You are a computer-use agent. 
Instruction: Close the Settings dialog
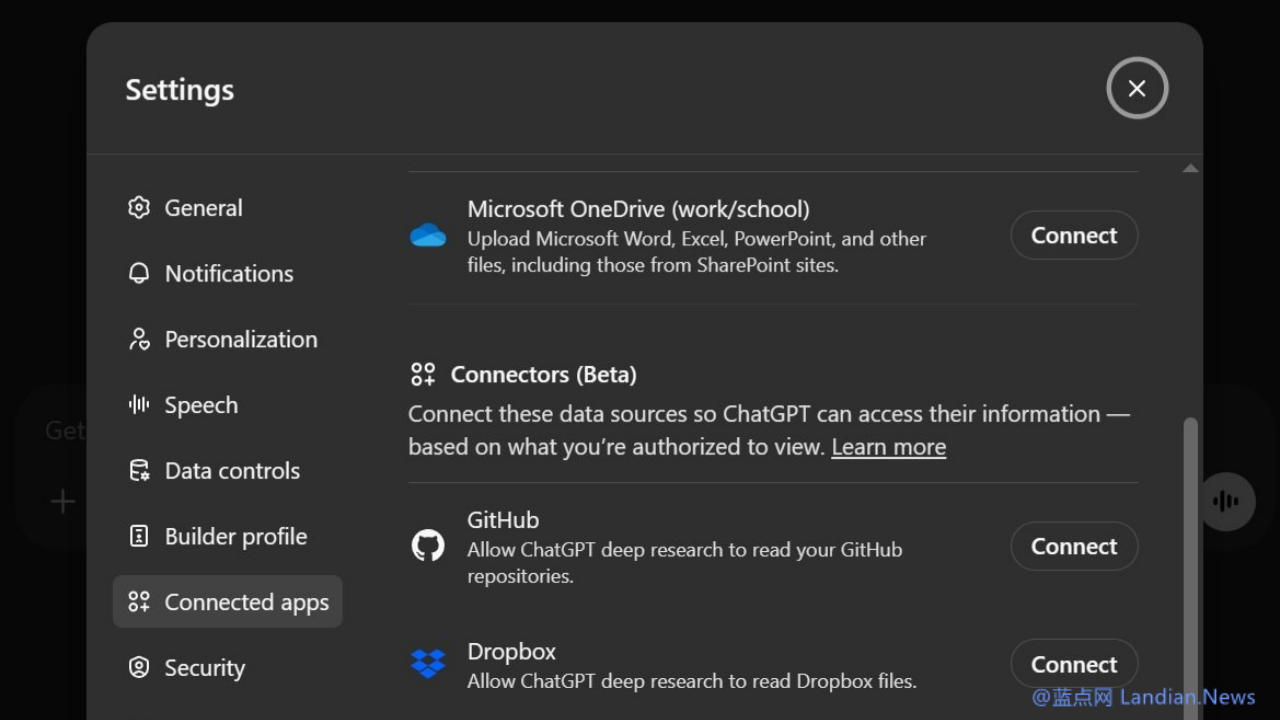point(1137,88)
